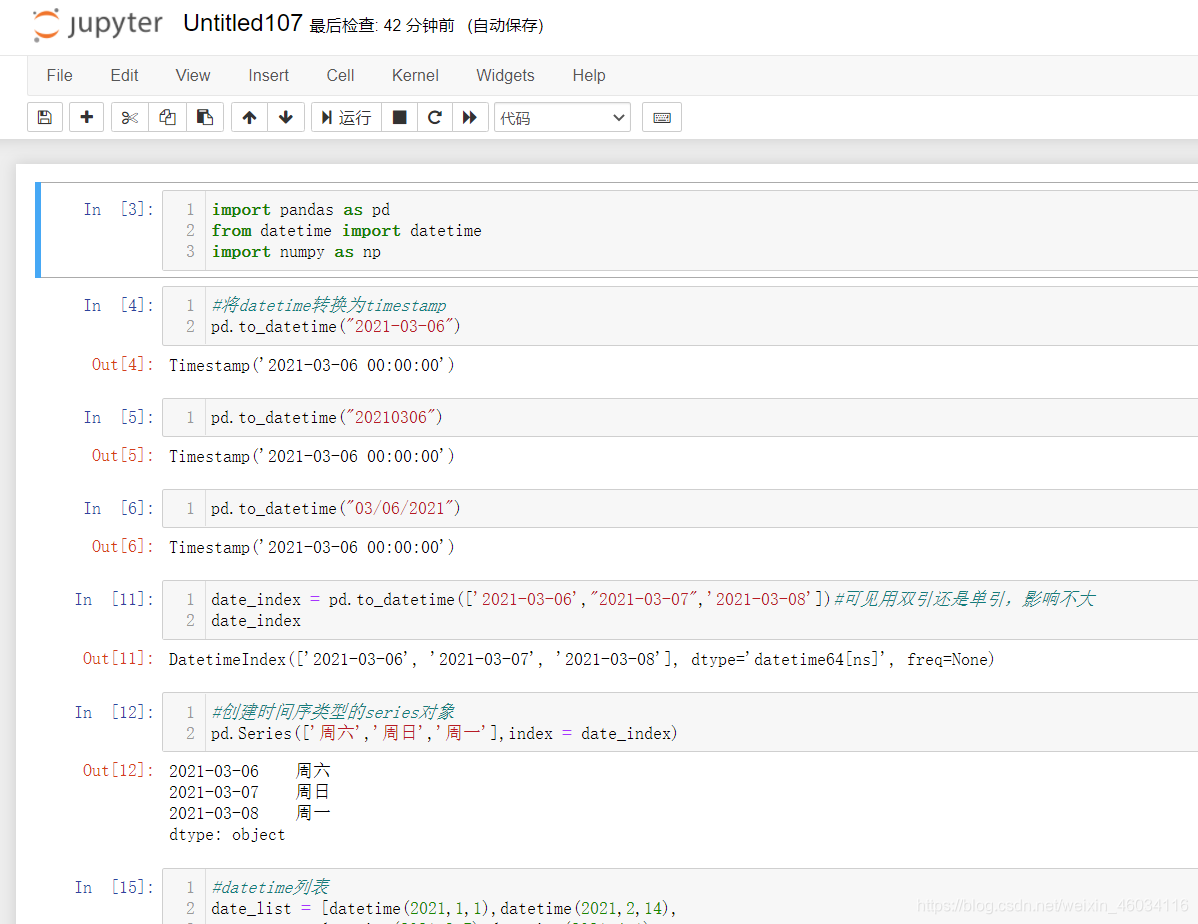Click Out[6] Timestamp output text
The width and height of the screenshot is (1198, 924).
click(312, 547)
